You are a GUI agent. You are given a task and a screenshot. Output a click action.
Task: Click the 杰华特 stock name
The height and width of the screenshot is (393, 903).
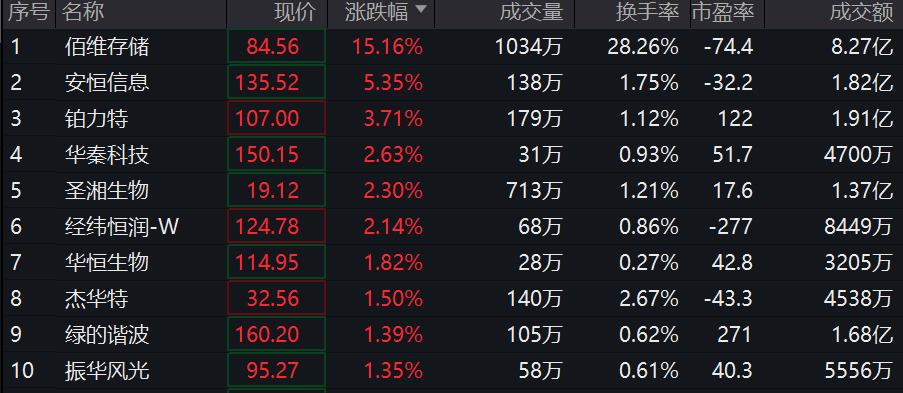[x=96, y=298]
